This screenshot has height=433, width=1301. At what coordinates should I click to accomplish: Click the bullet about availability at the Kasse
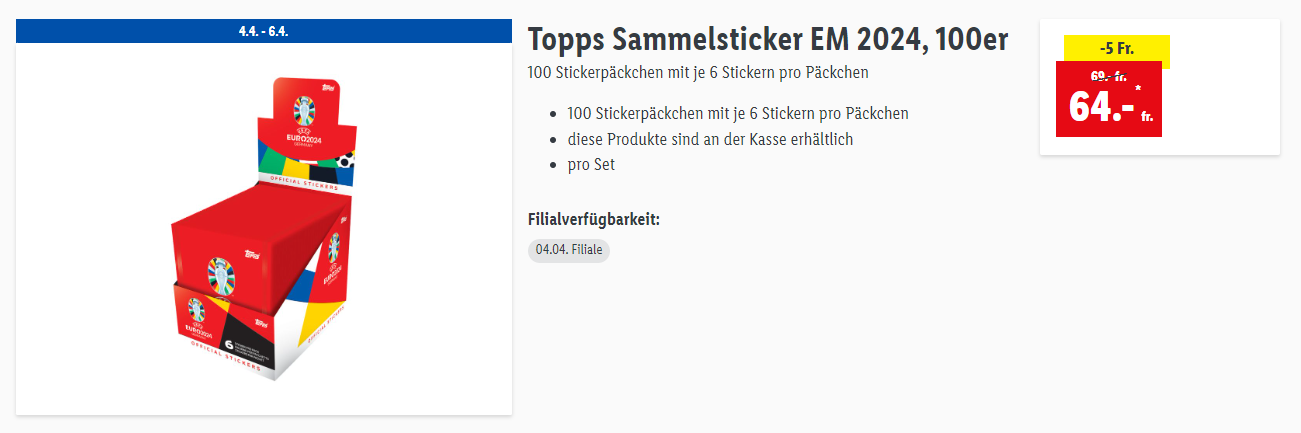point(710,139)
